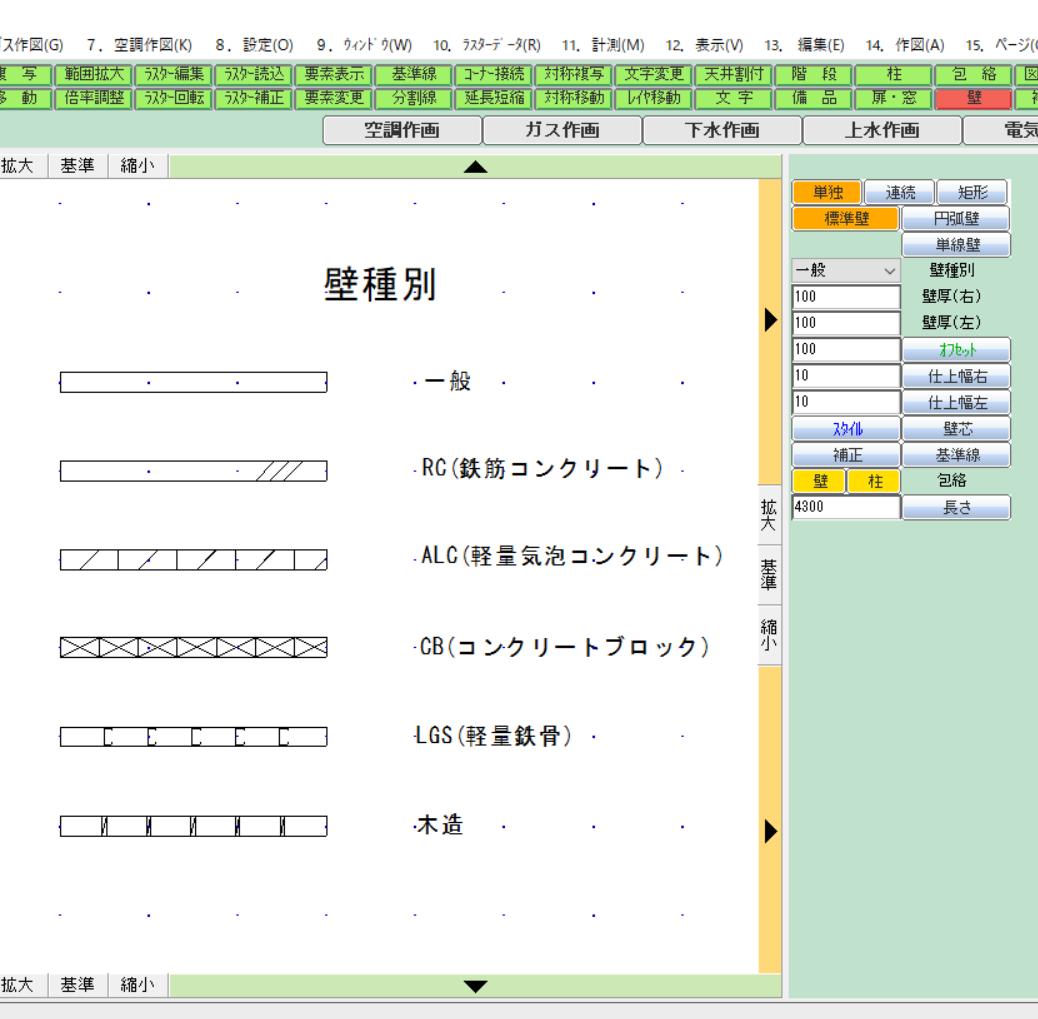Select 単独 wall drawing mode
The width and height of the screenshot is (1038, 1019).
tap(827, 193)
